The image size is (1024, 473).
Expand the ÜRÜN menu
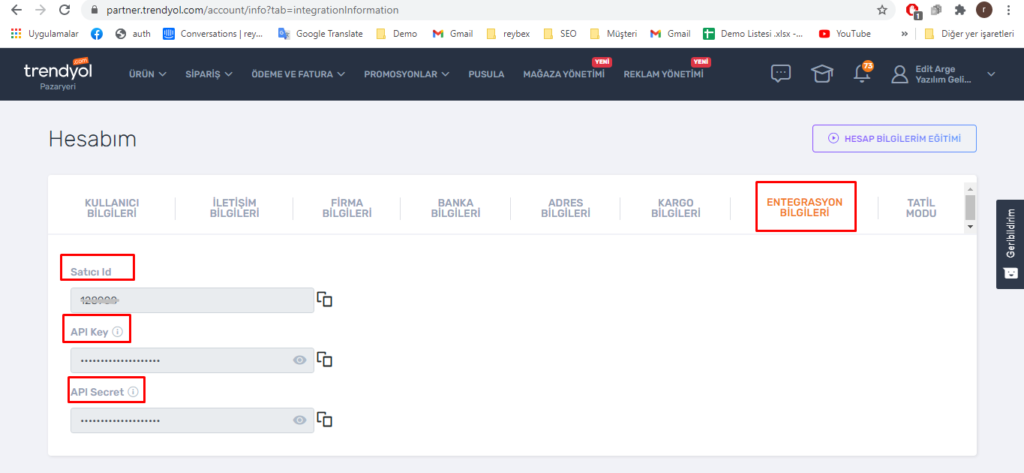point(148,74)
